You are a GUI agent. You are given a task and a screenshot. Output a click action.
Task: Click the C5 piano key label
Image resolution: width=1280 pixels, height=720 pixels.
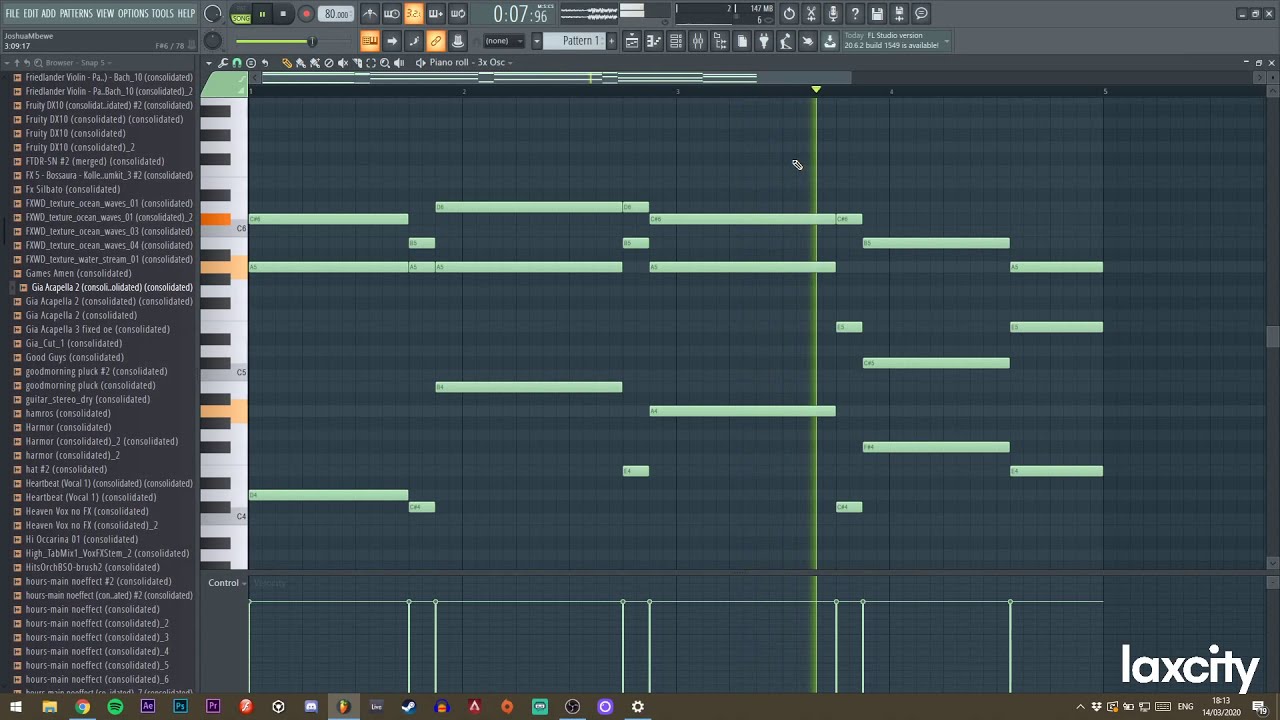[241, 373]
